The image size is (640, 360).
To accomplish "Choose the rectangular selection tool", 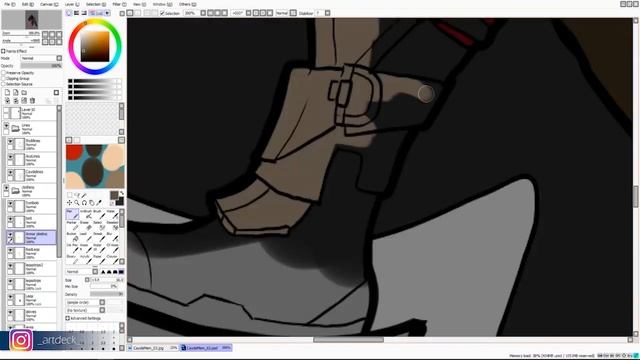I will (x=69, y=195).
